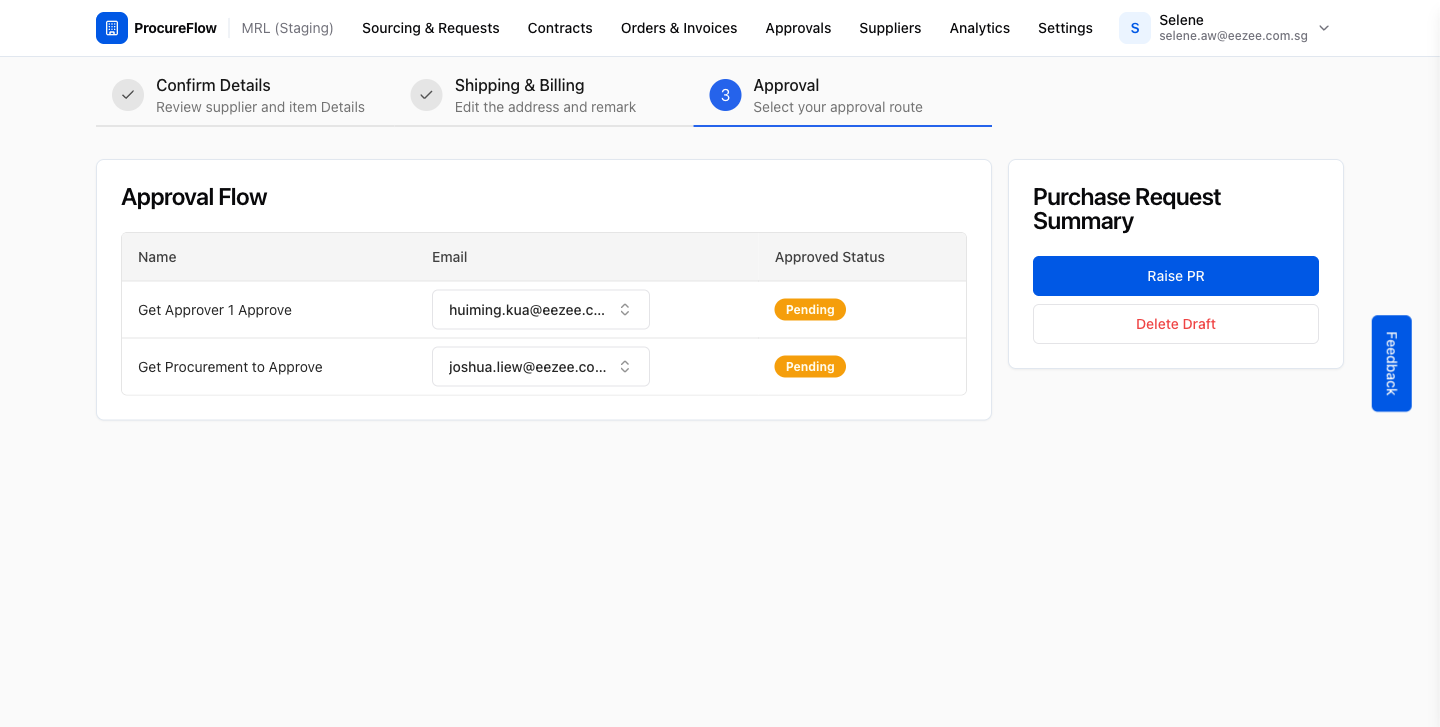Click the selene.aw@eezee.com.sg email text

coord(1233,36)
